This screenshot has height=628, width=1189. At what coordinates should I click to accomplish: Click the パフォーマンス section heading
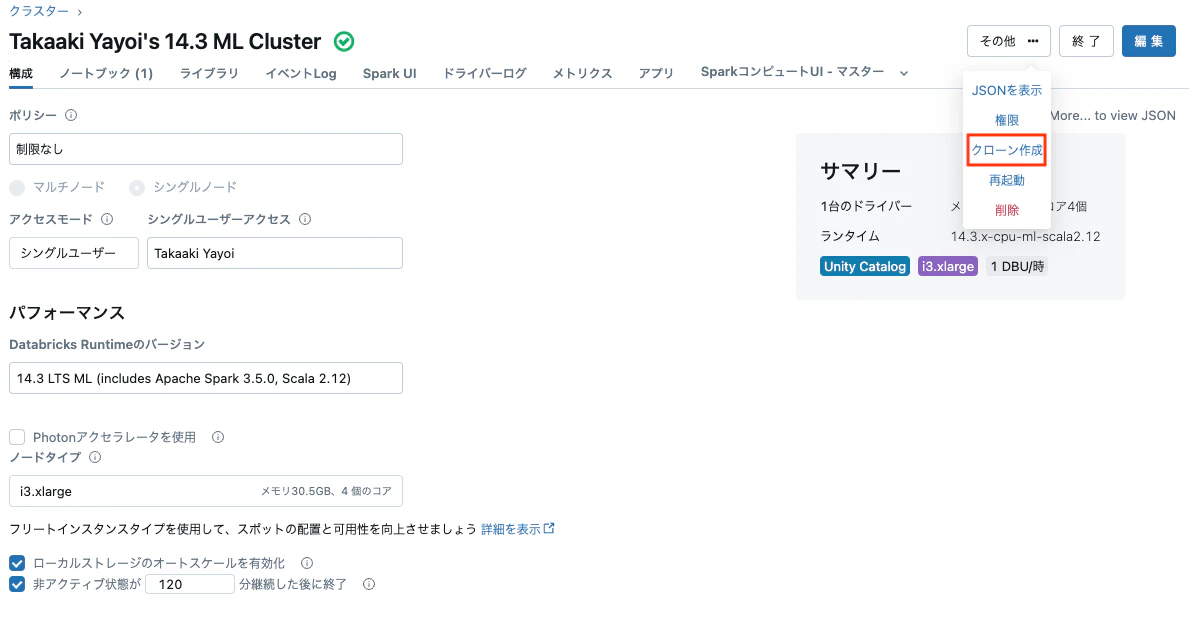67,312
